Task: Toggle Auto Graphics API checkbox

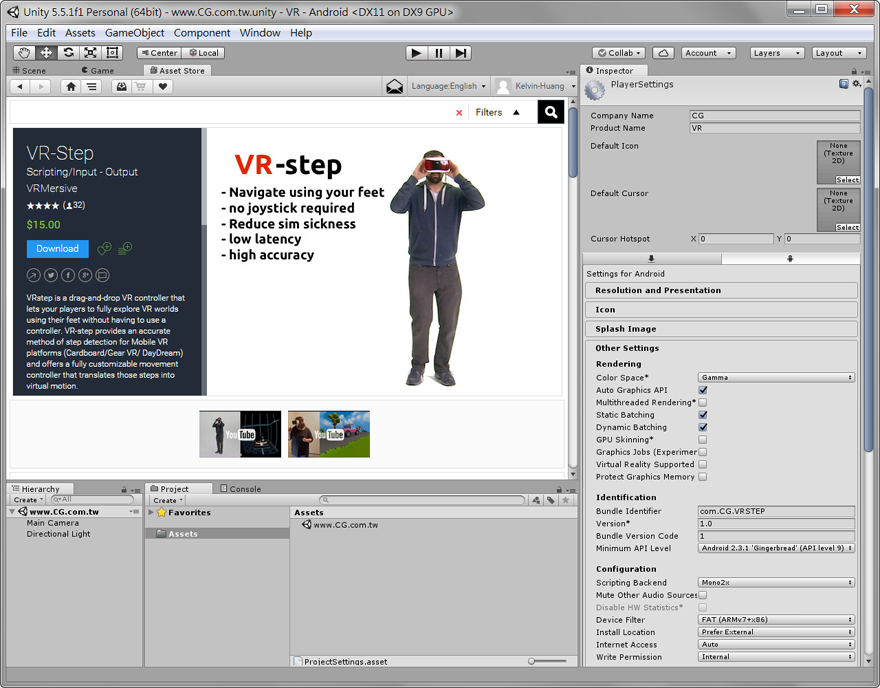Action: [x=703, y=390]
